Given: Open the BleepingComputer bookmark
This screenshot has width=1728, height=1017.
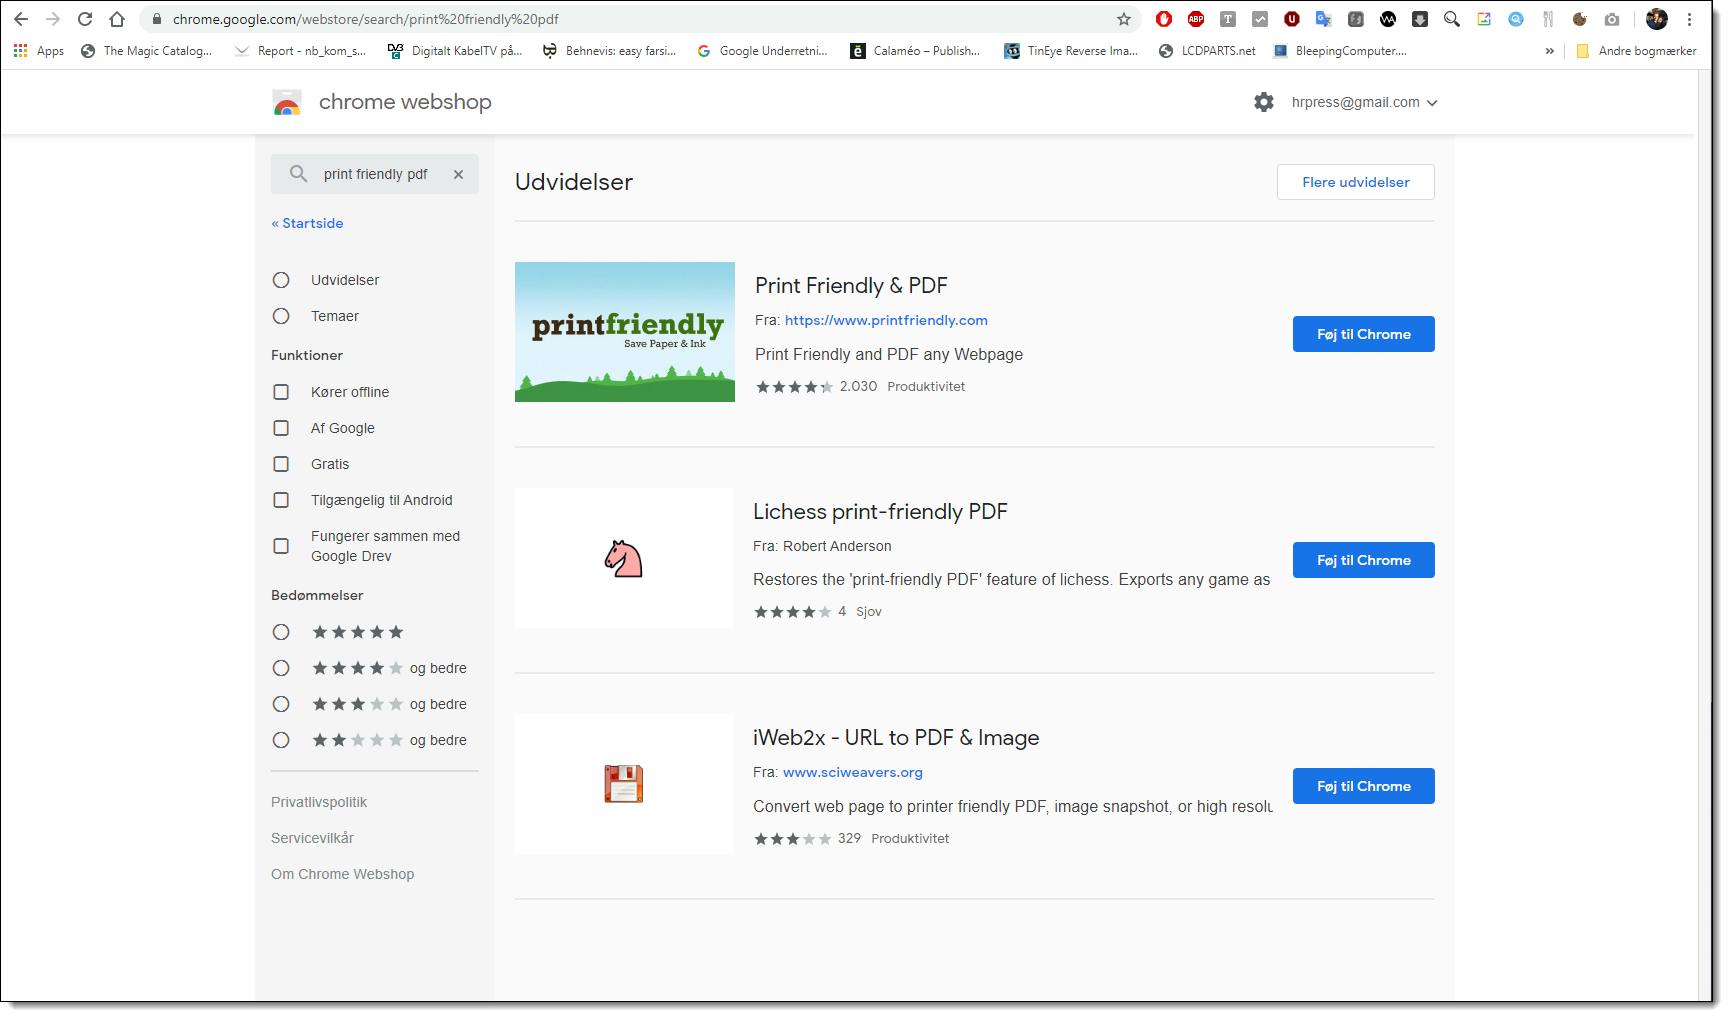Looking at the screenshot, I should pos(1340,51).
